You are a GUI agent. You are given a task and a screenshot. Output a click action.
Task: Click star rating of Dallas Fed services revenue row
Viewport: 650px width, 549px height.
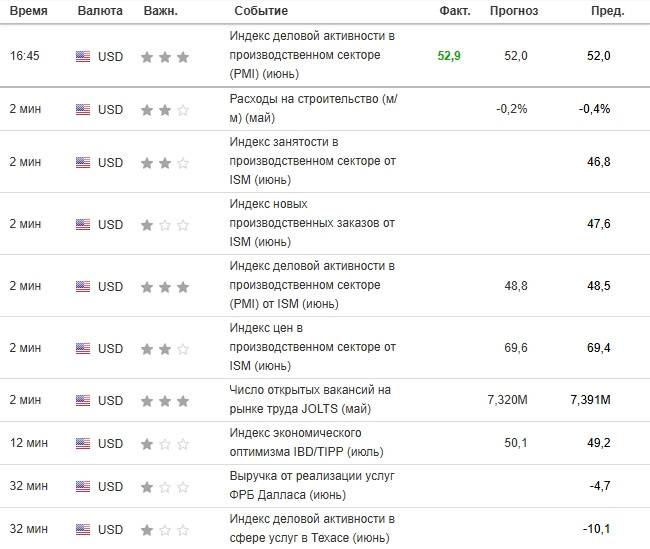165,487
